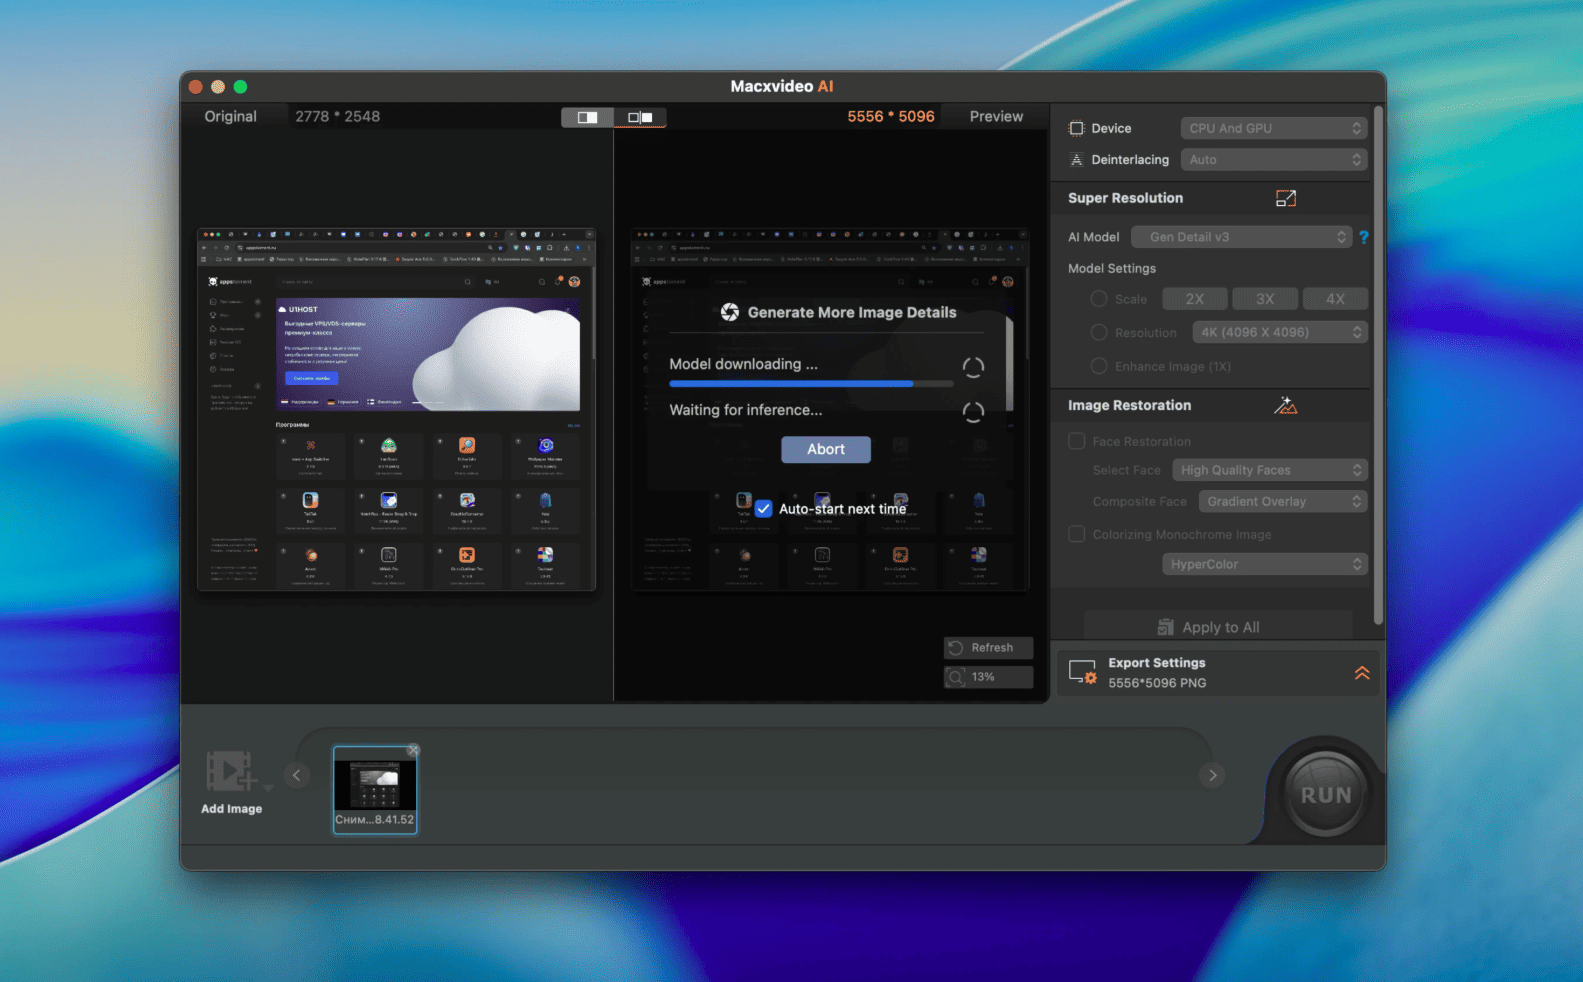Viewport: 1583px width, 982px height.
Task: Open the 4K (4096 X 4096) resolution dropdown
Action: tap(1279, 332)
